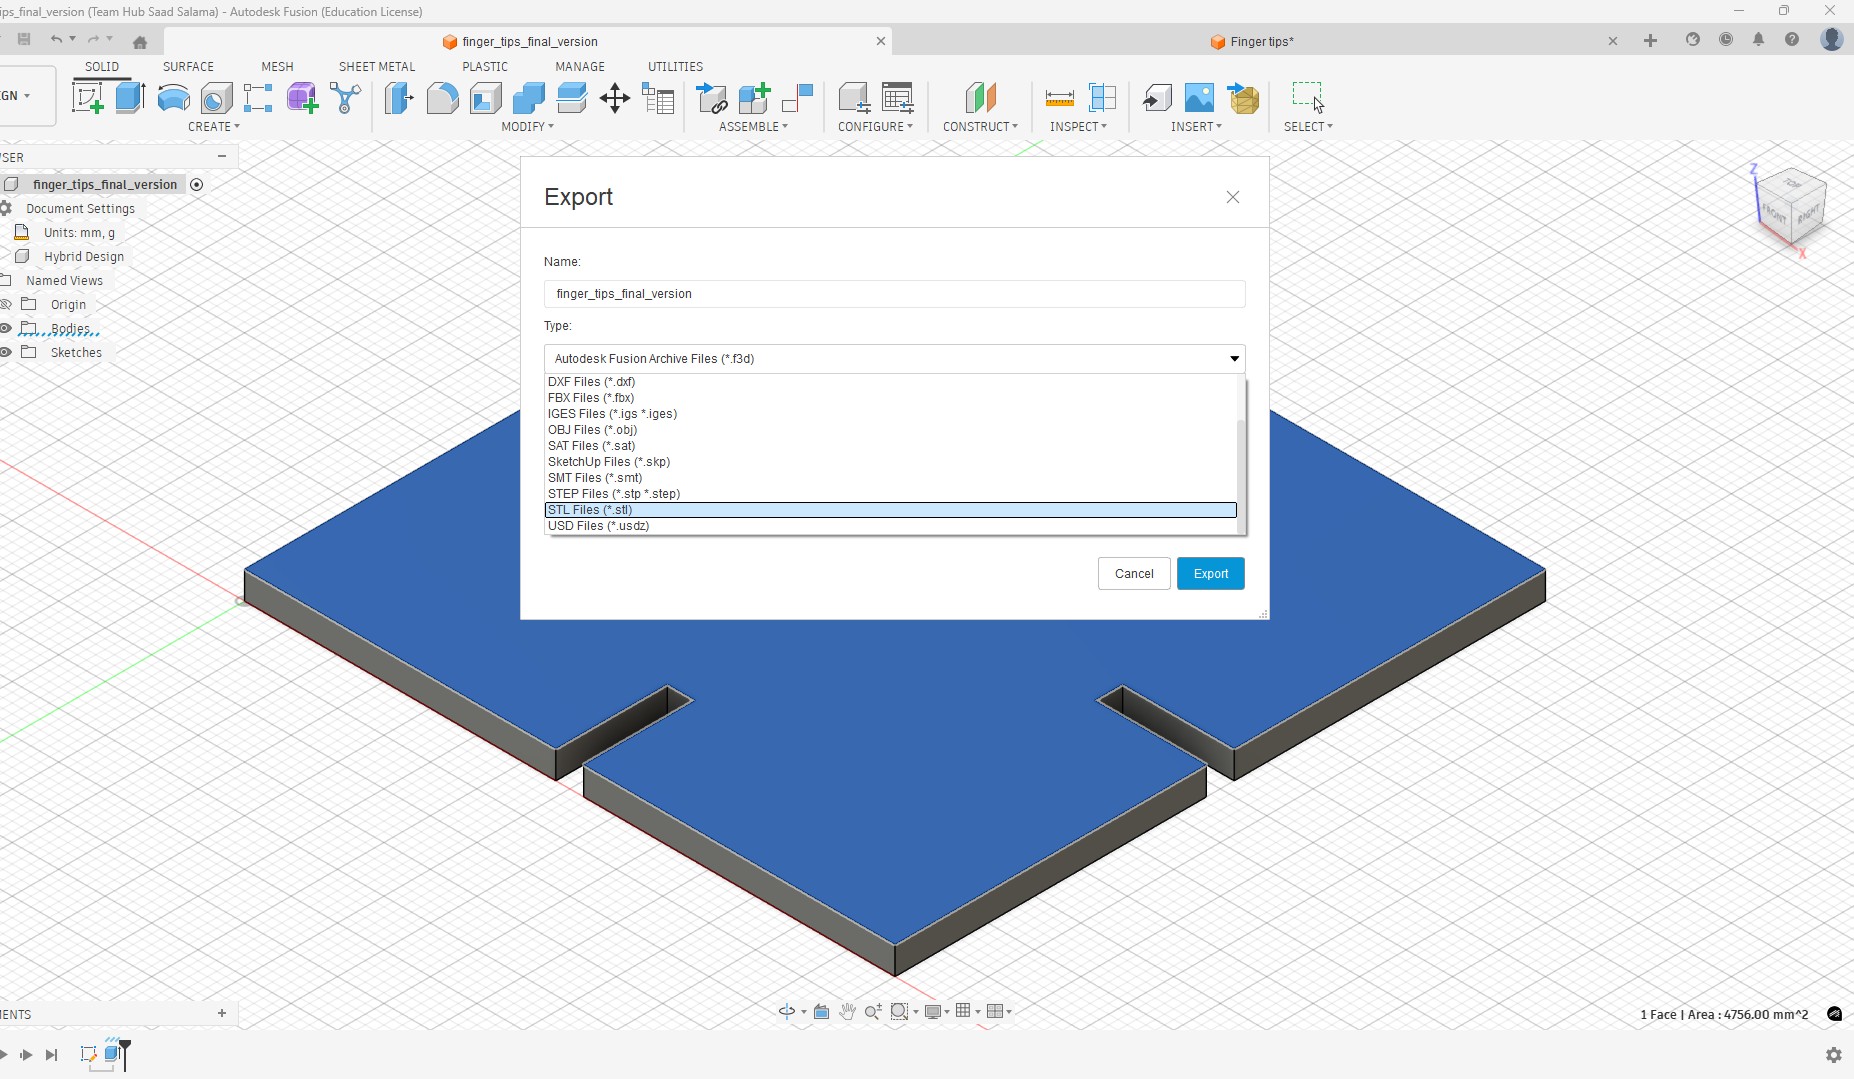This screenshot has height=1079, width=1854.
Task: Activate the Measure tool
Action: point(1059,98)
